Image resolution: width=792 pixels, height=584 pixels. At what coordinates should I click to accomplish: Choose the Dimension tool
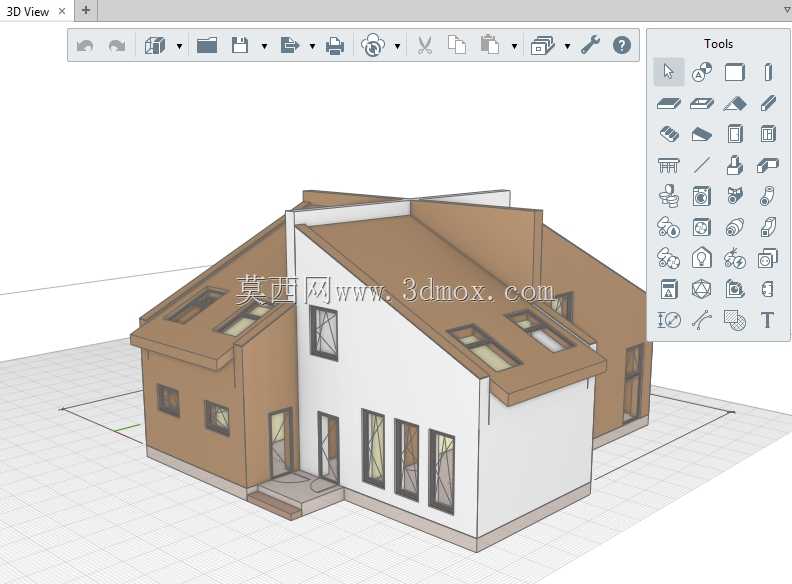point(669,320)
